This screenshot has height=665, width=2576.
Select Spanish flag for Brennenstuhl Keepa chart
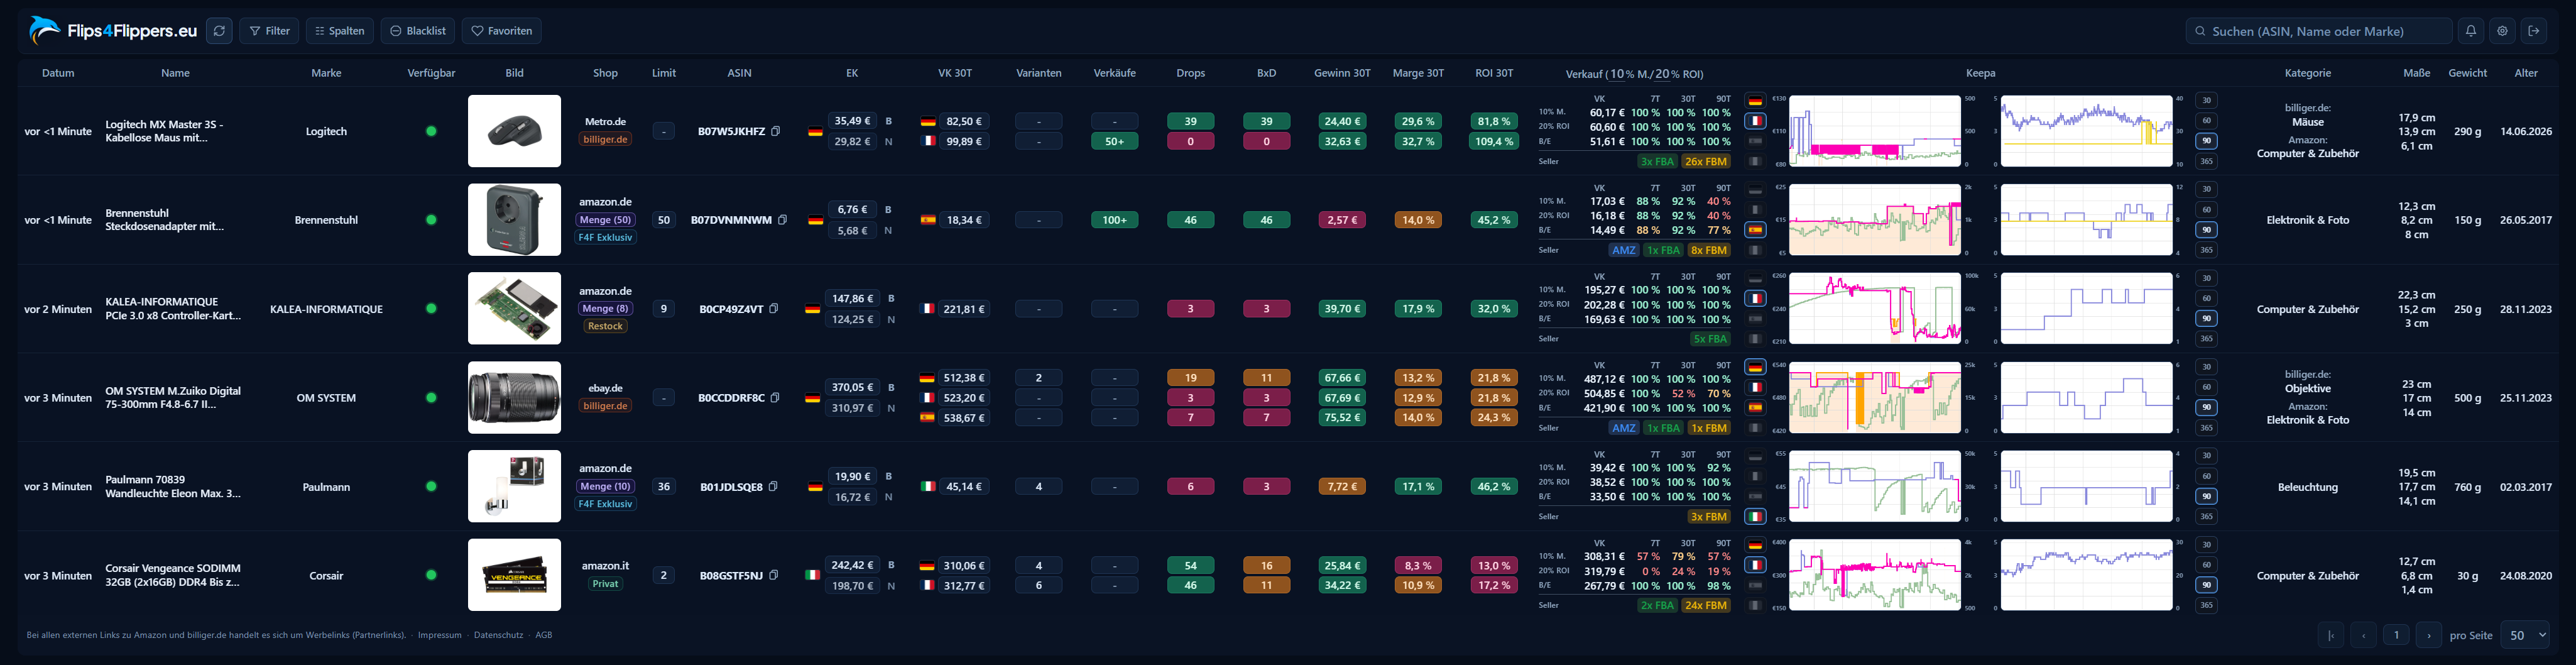pyautogui.click(x=1755, y=230)
